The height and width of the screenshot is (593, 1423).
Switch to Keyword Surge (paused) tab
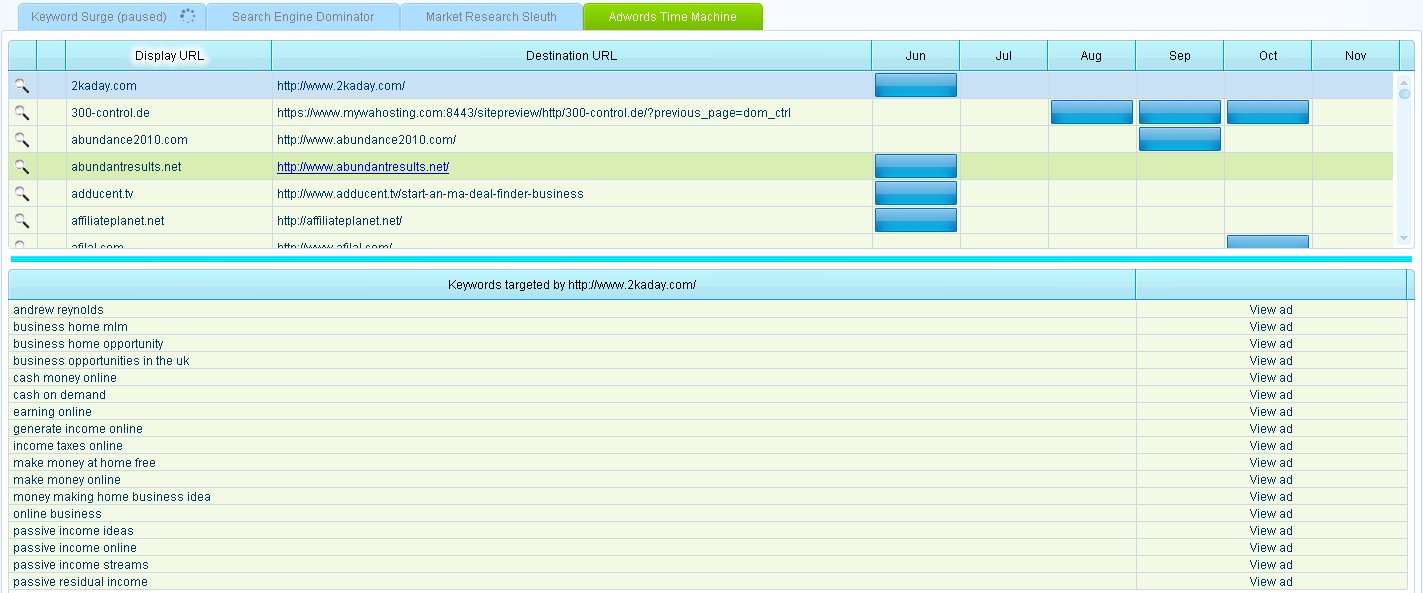[x=98, y=17]
